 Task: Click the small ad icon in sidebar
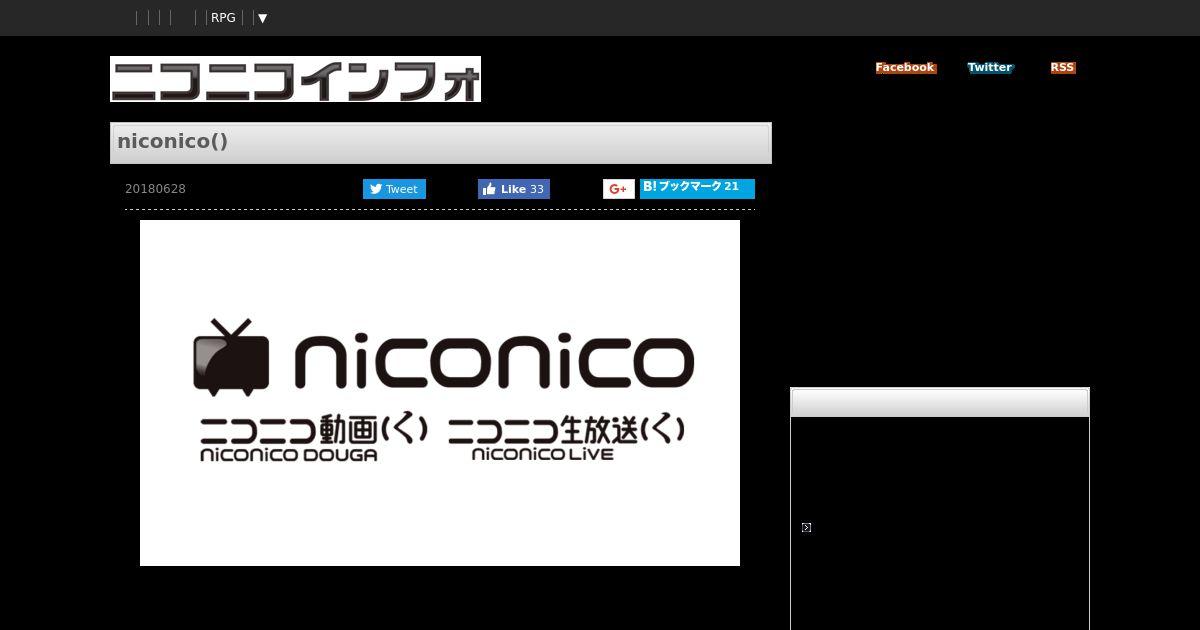[806, 527]
